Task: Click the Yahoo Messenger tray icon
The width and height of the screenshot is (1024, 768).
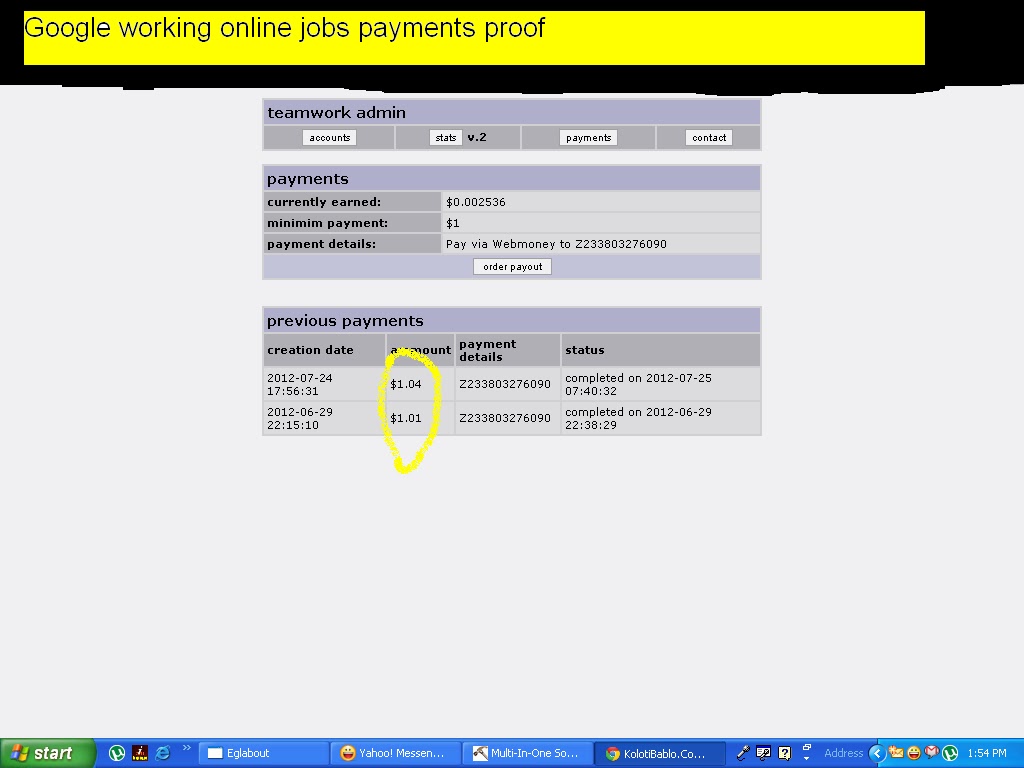Action: point(914,753)
